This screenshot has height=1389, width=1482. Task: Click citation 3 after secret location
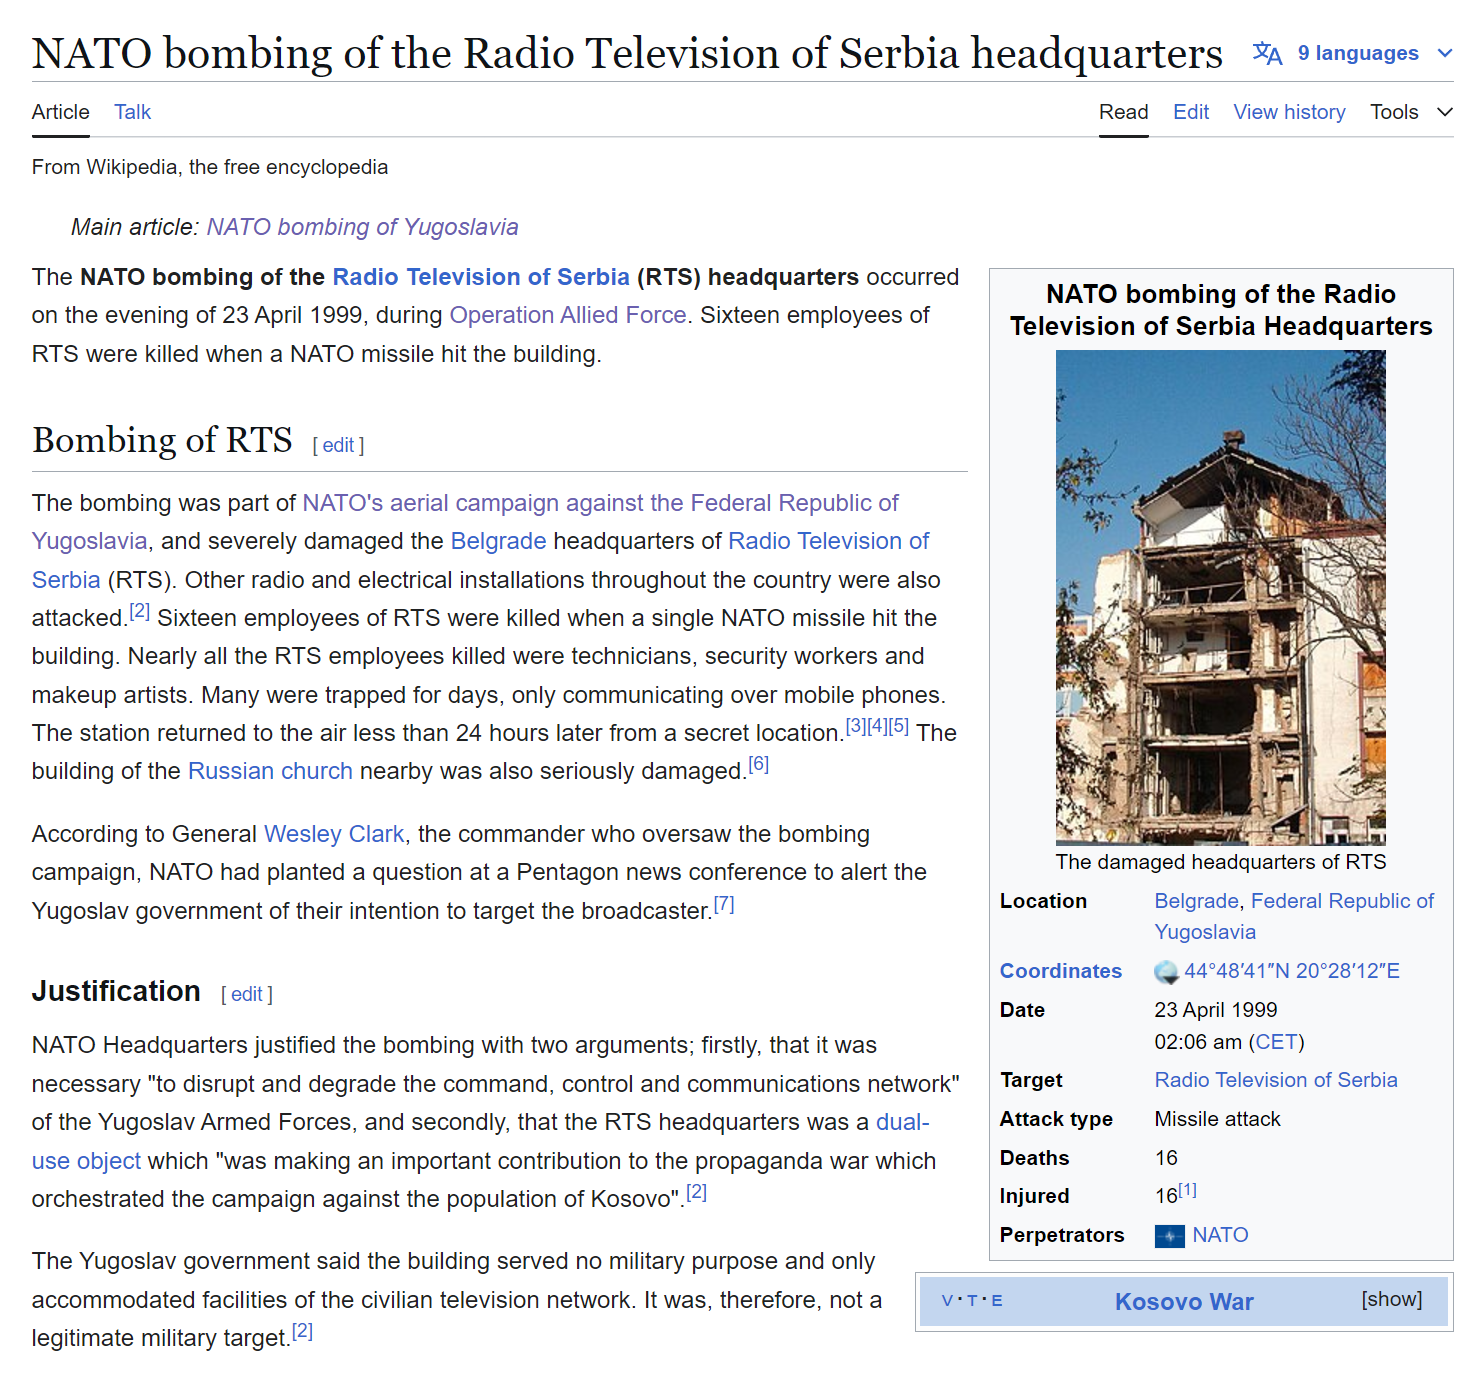856,726
